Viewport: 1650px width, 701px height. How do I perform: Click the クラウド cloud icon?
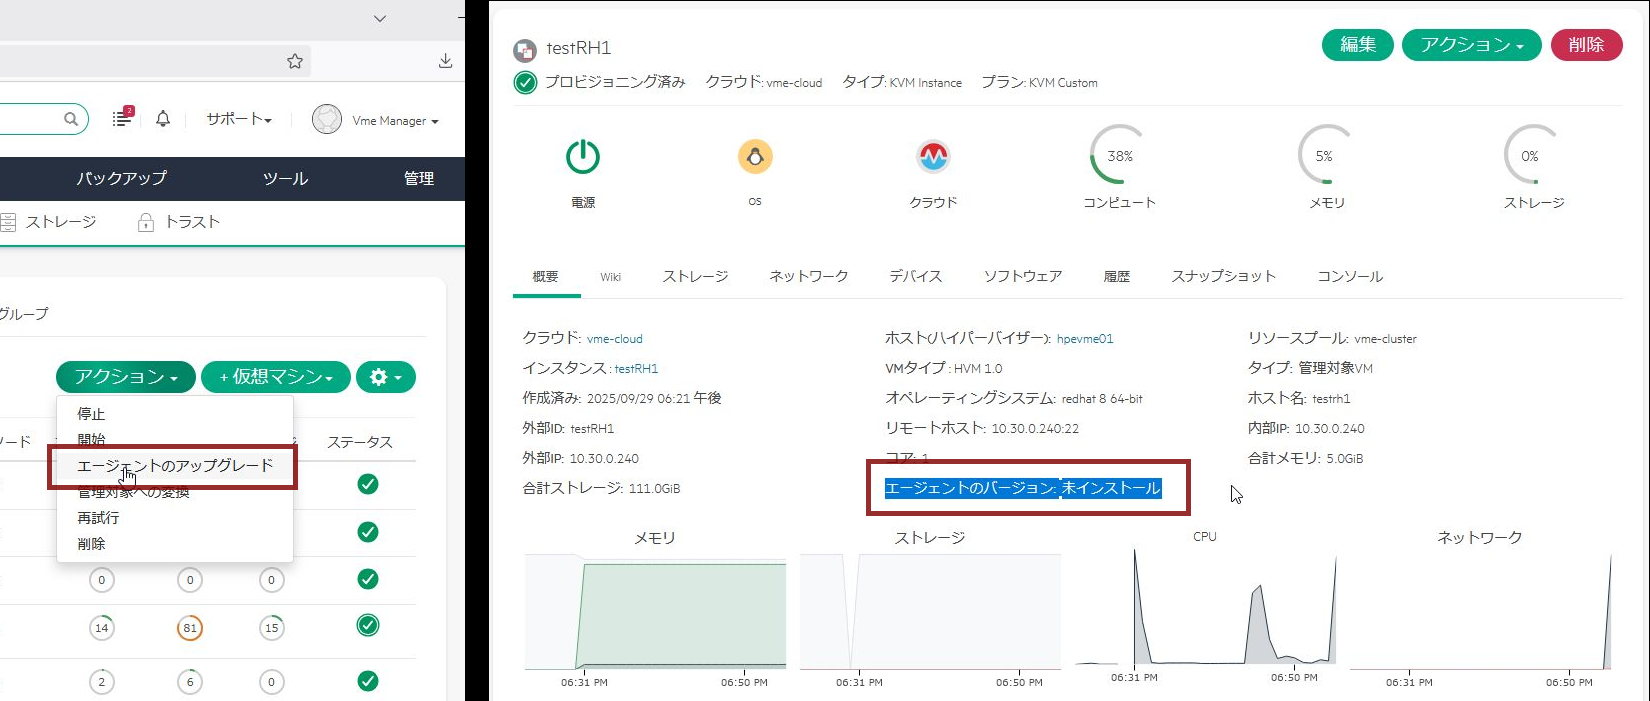pos(932,157)
